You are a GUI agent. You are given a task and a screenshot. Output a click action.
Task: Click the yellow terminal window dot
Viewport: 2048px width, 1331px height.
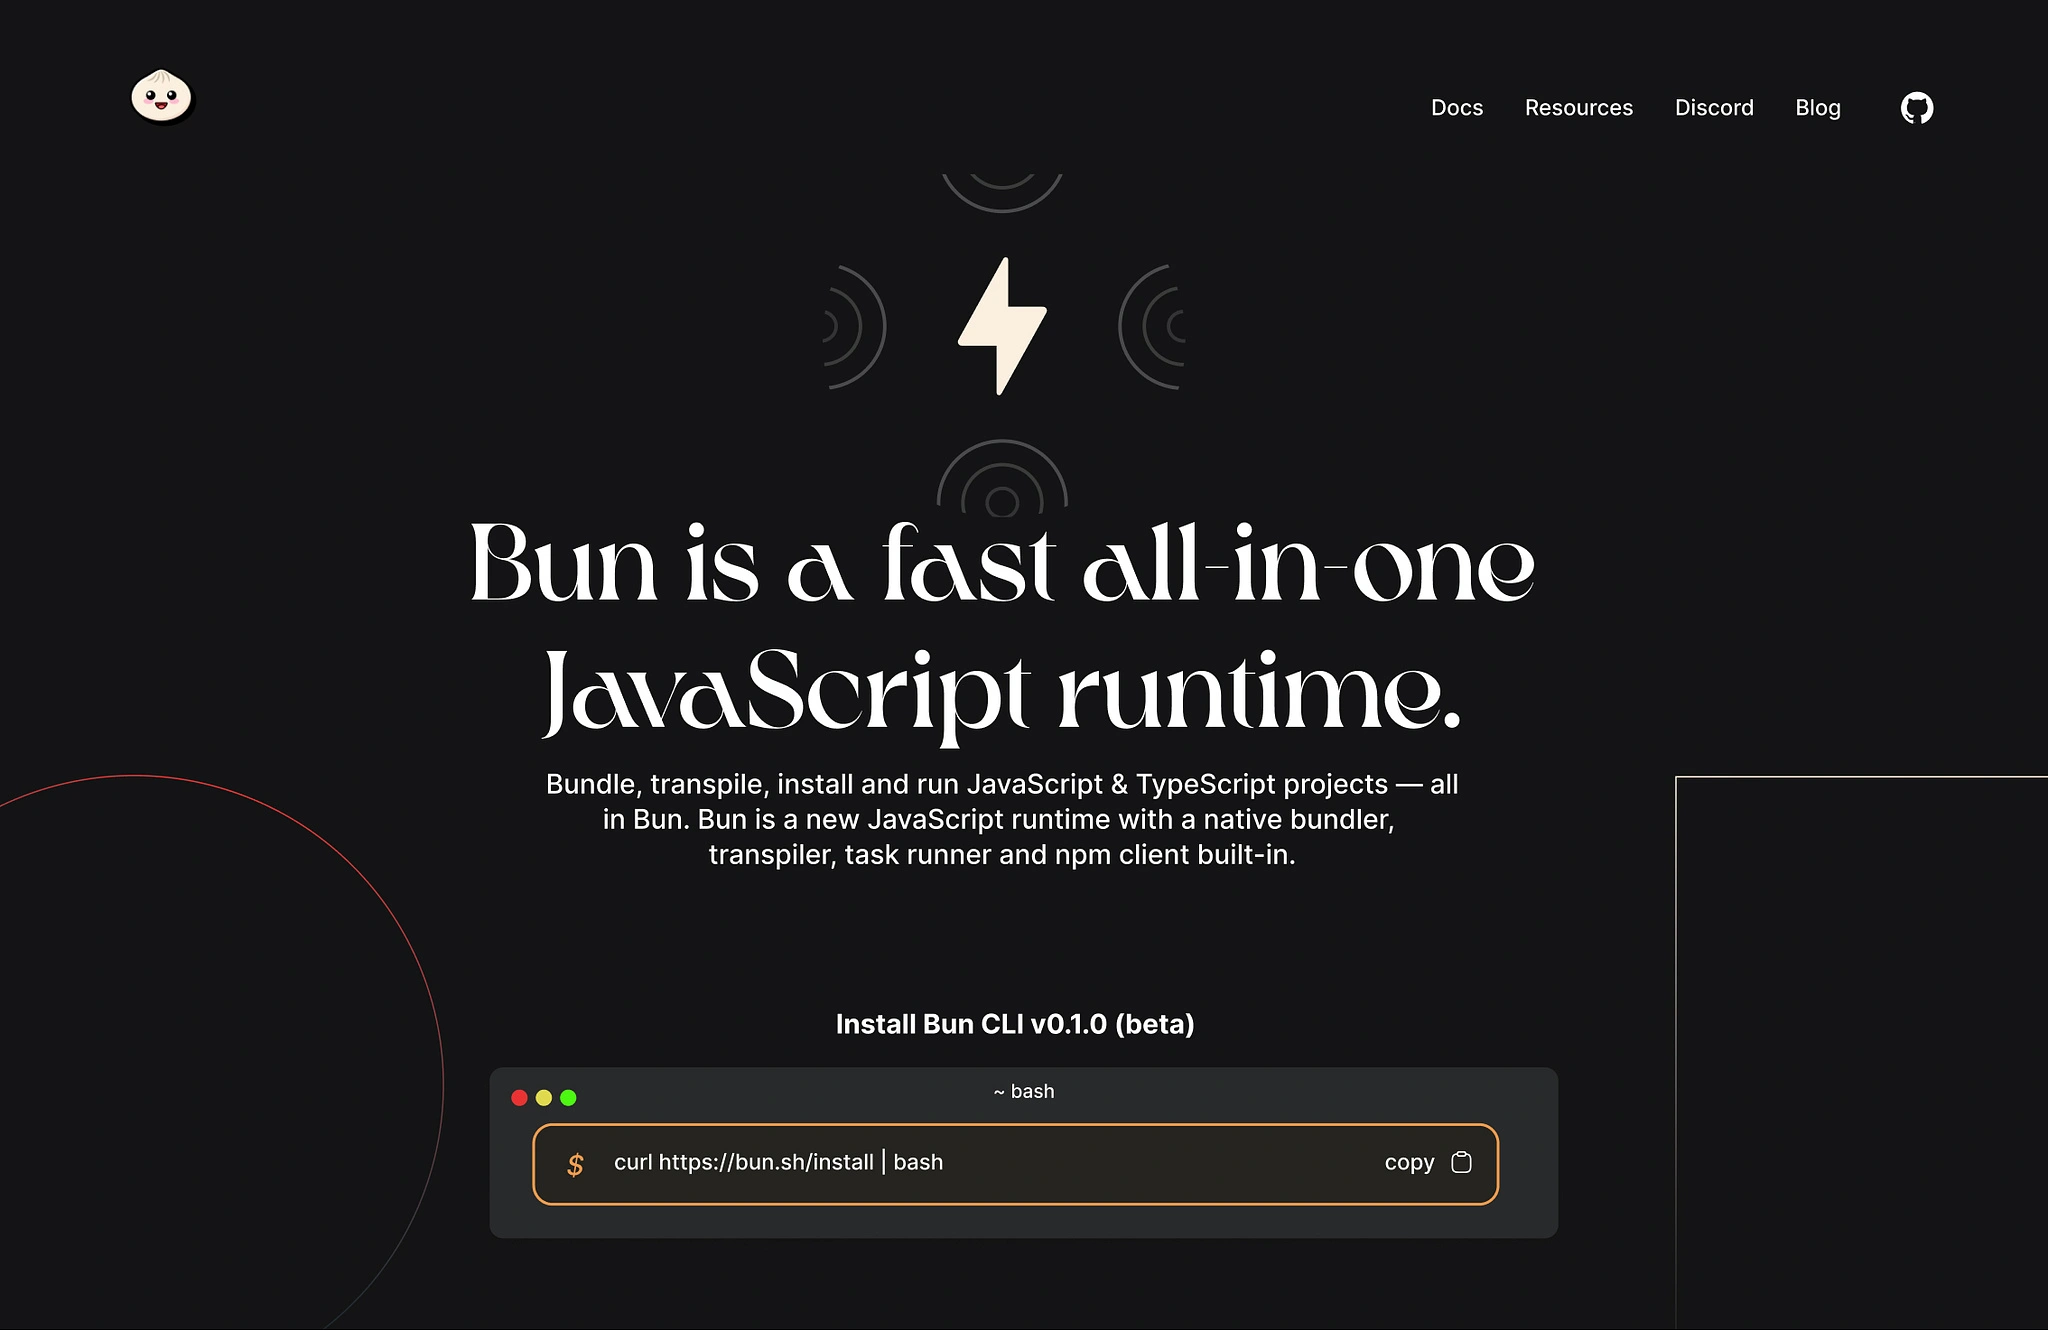pos(544,1097)
